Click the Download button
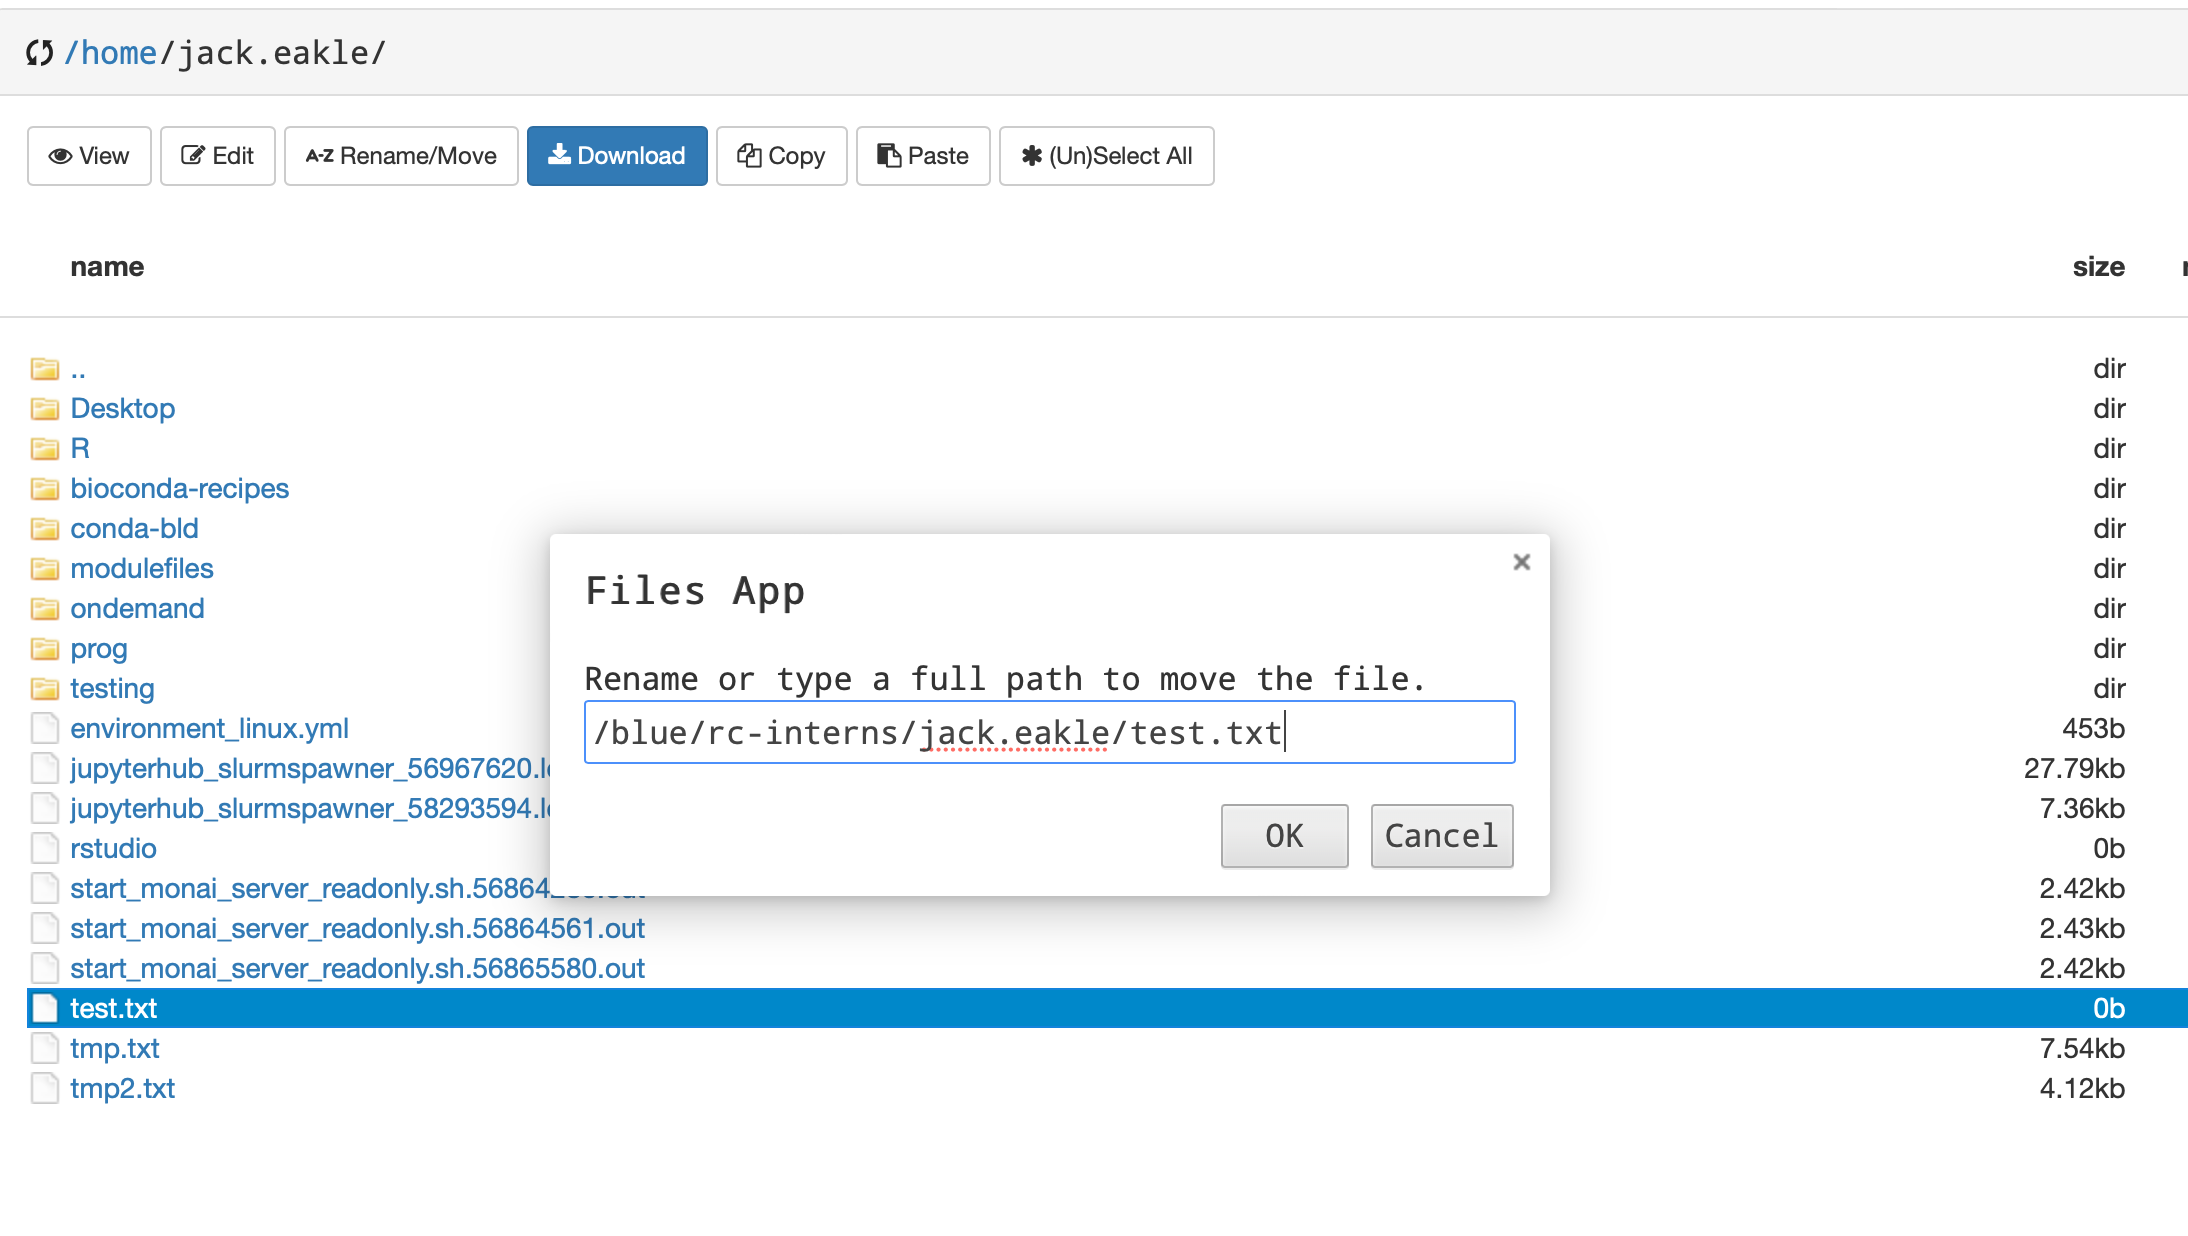This screenshot has width=2188, height=1236. pos(617,156)
